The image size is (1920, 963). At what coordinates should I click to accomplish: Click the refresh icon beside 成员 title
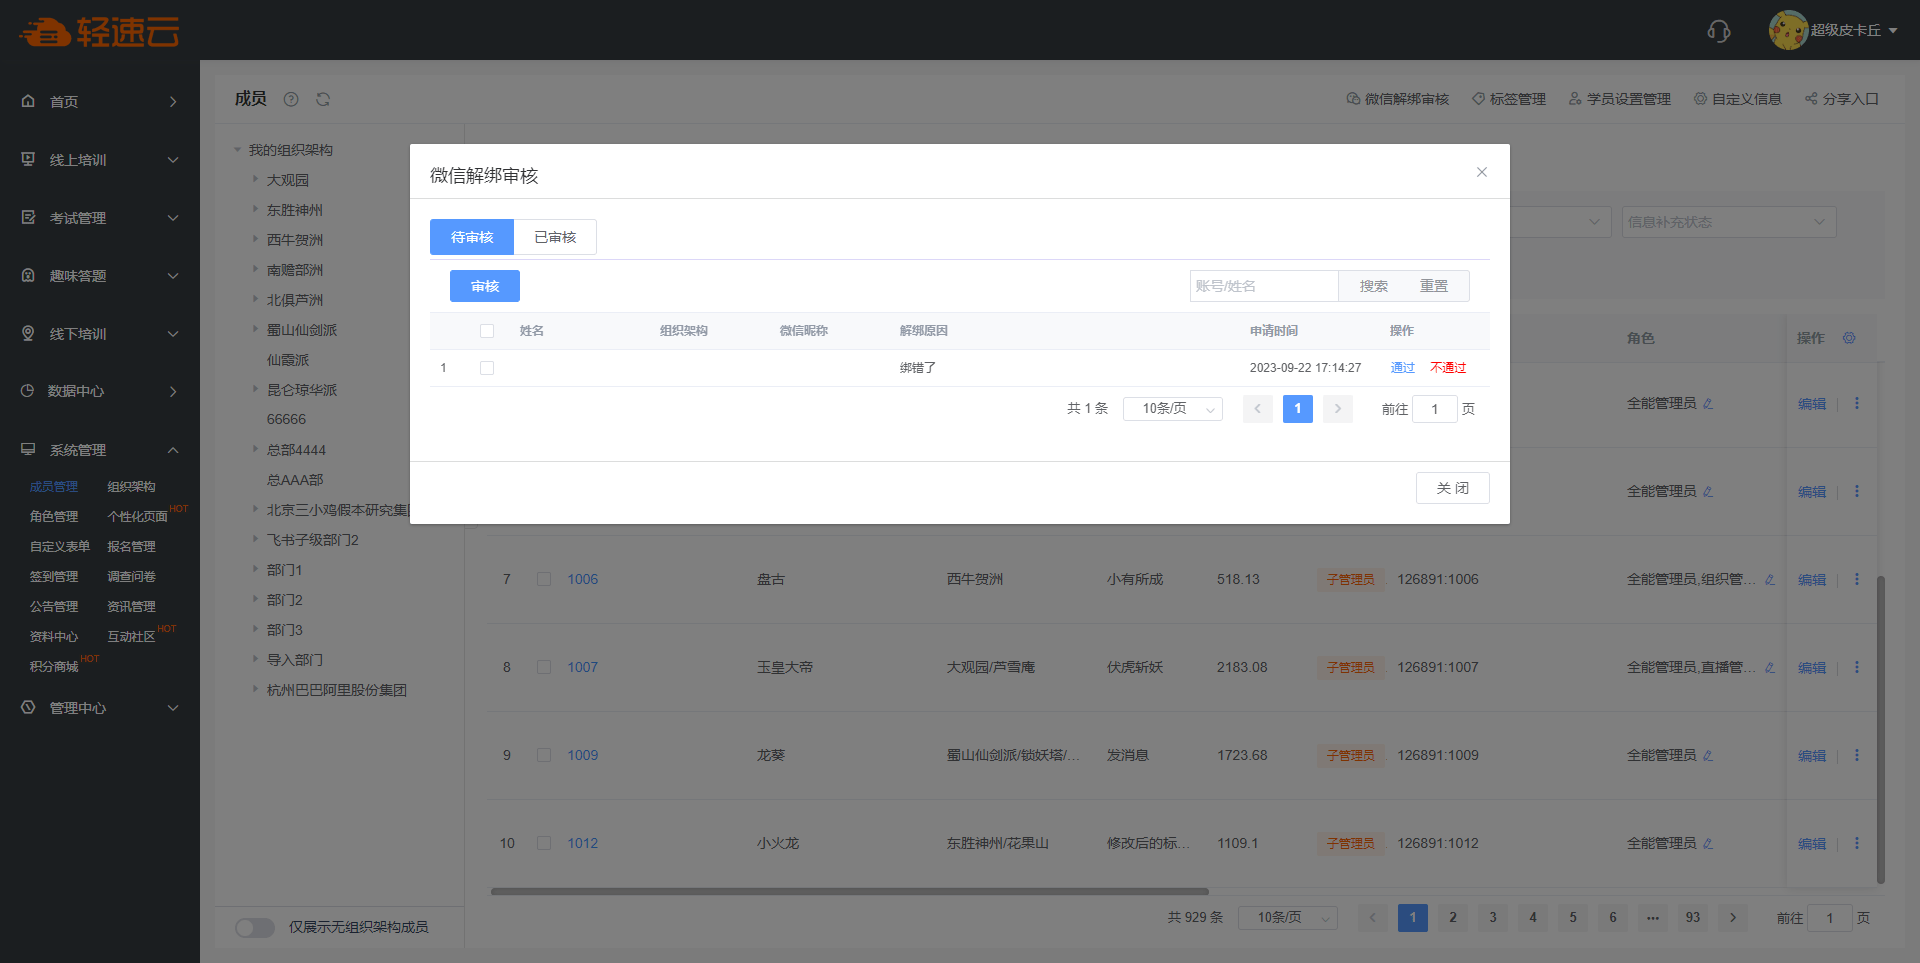[323, 99]
